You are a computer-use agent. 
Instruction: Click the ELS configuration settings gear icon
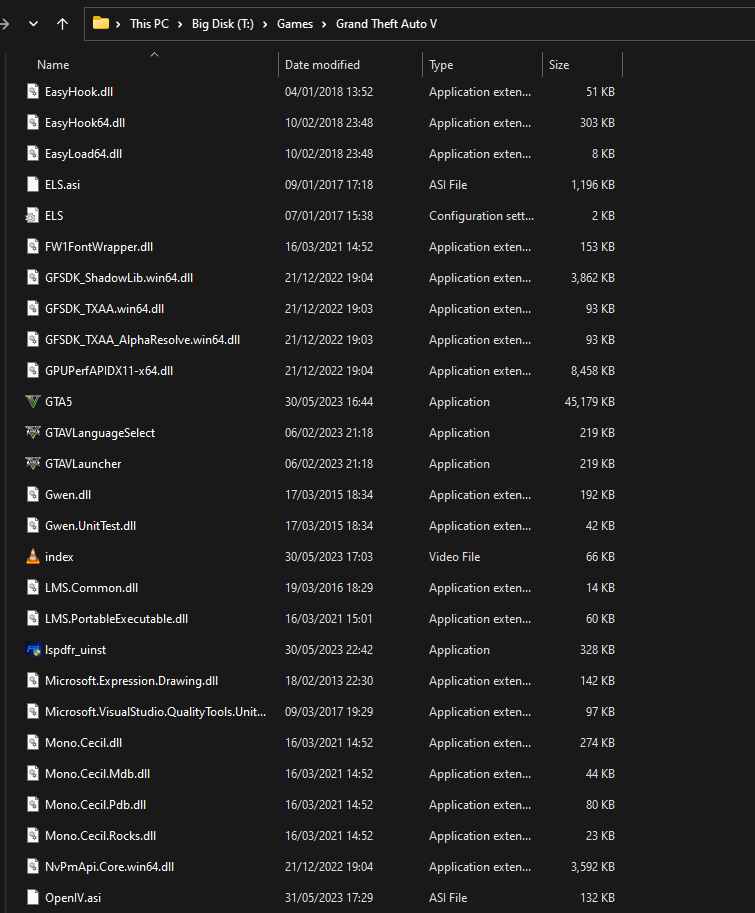pos(33,215)
